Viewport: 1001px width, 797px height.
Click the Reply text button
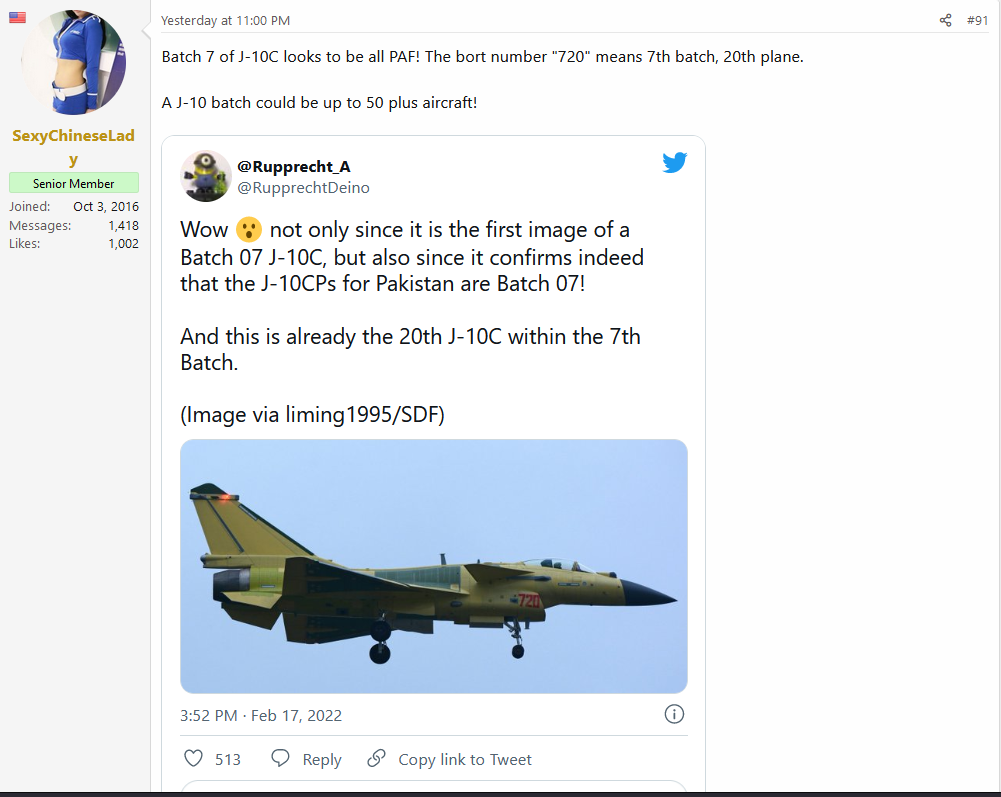tap(322, 759)
